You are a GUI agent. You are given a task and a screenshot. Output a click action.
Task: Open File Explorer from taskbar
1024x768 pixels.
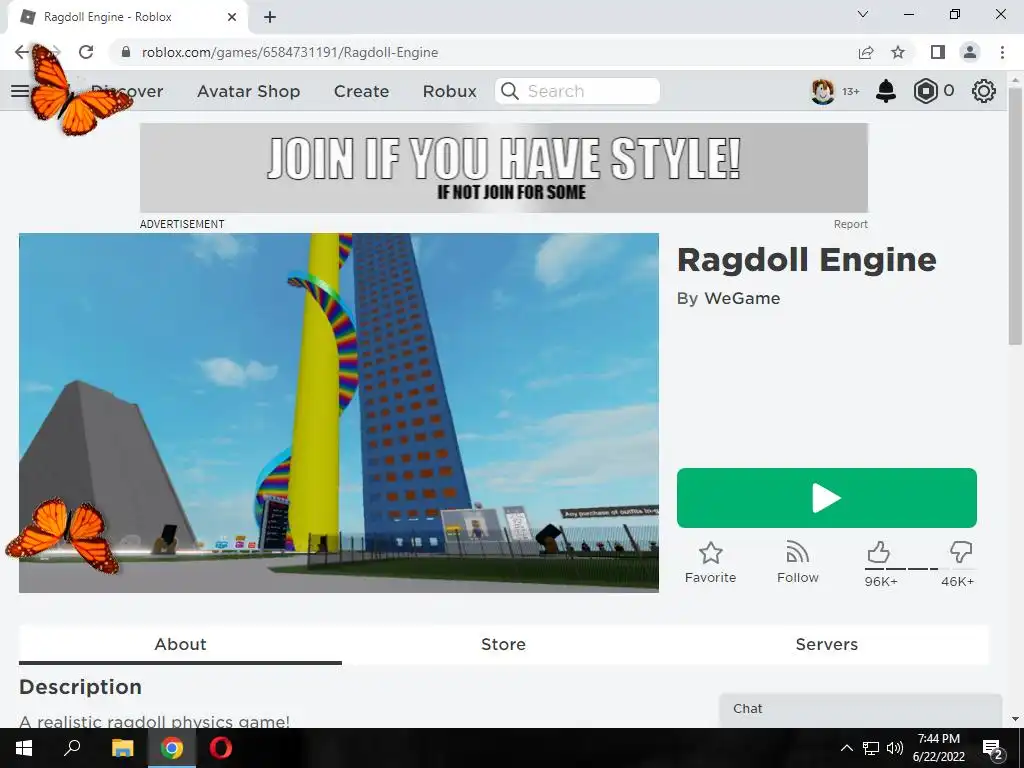[122, 748]
